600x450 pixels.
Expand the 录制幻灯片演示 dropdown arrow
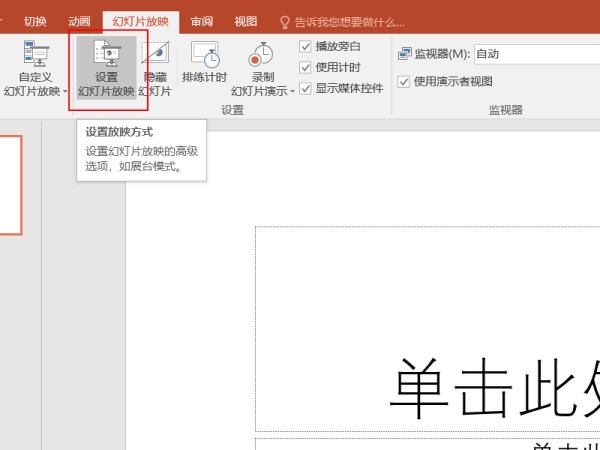pyautogui.click(x=293, y=92)
